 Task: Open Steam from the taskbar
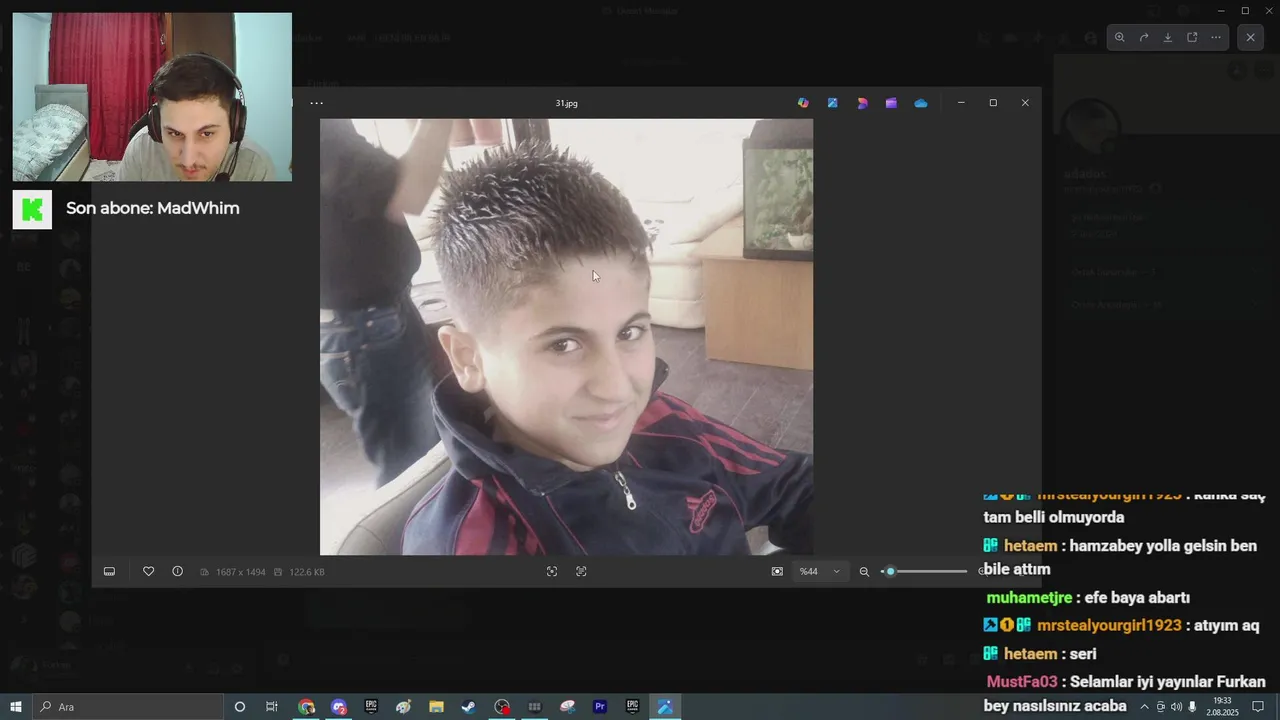point(469,707)
